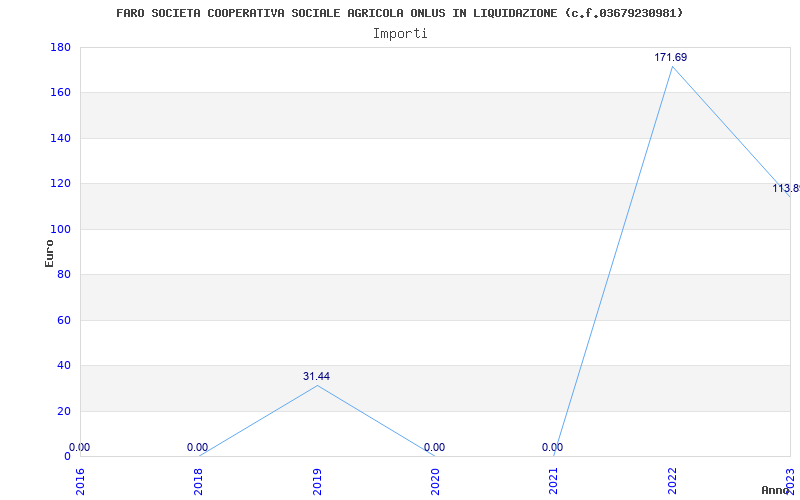Click the Anno axis title
The width and height of the screenshot is (800, 500).
click(775, 490)
